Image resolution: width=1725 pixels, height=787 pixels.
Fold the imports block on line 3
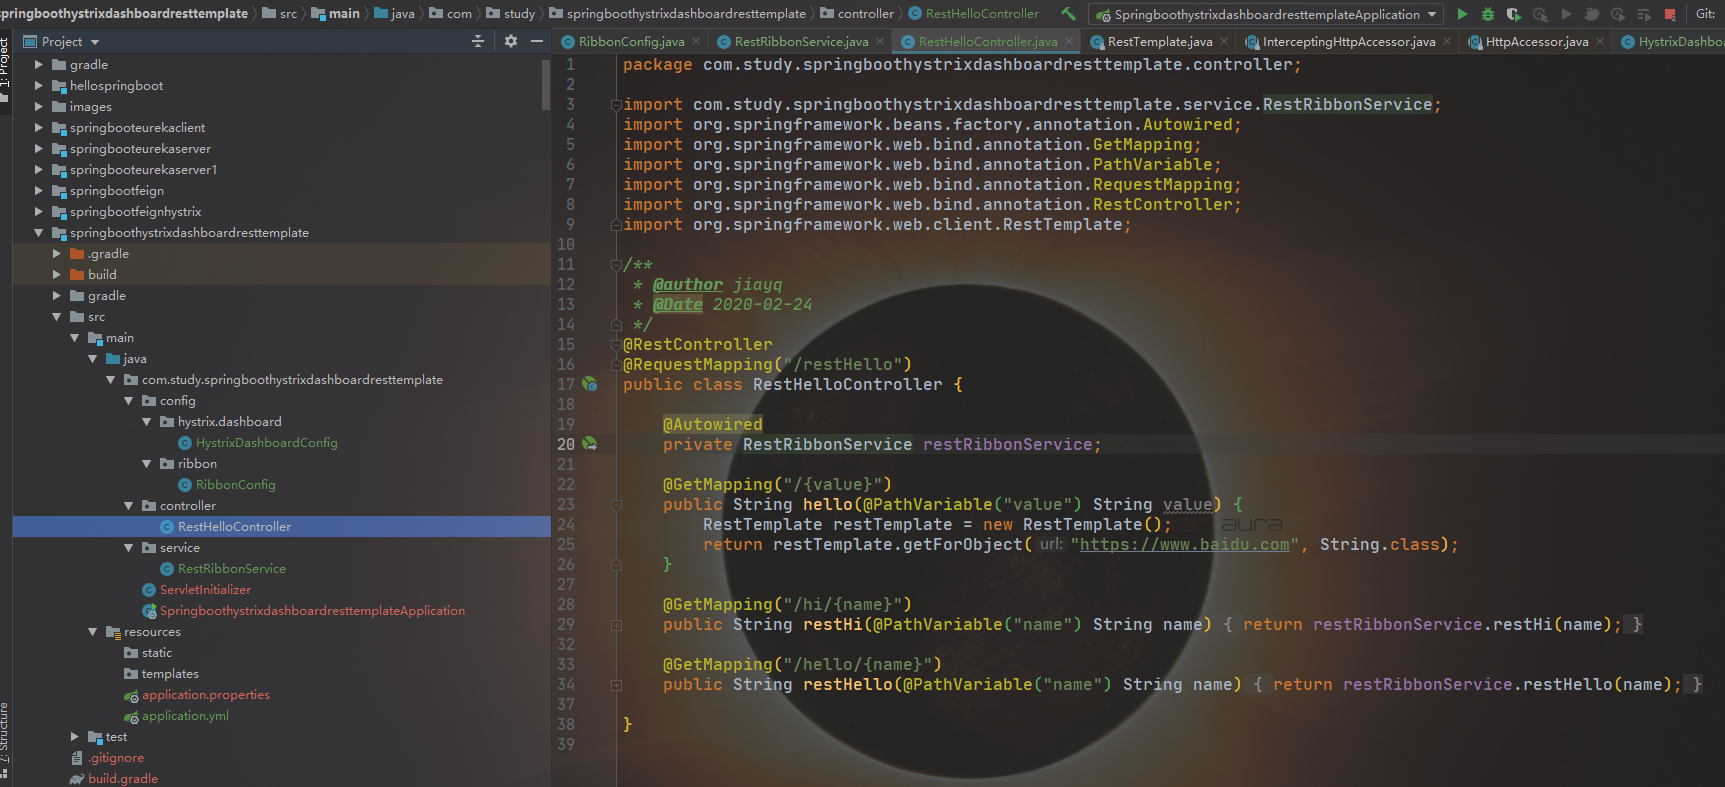pyautogui.click(x=616, y=105)
